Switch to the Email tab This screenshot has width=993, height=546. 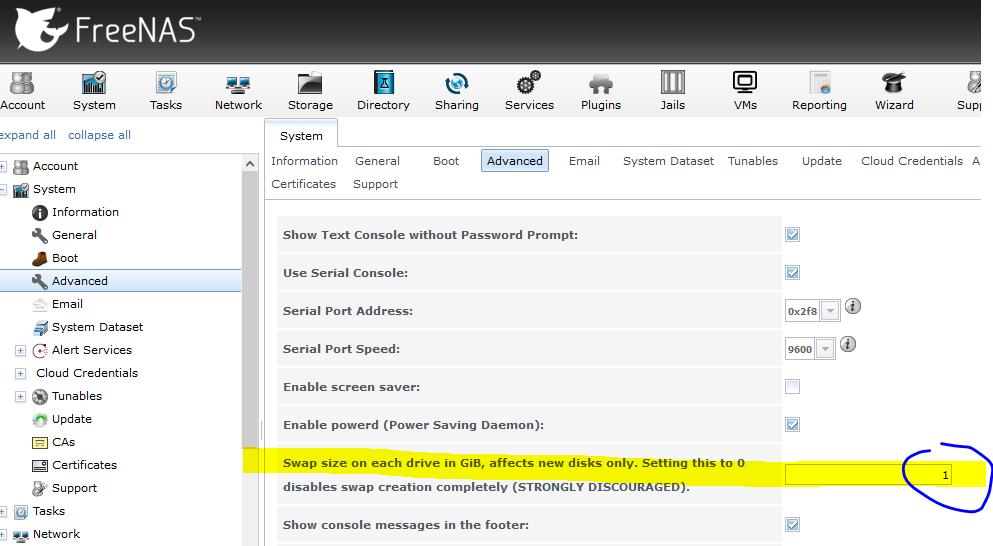point(584,161)
